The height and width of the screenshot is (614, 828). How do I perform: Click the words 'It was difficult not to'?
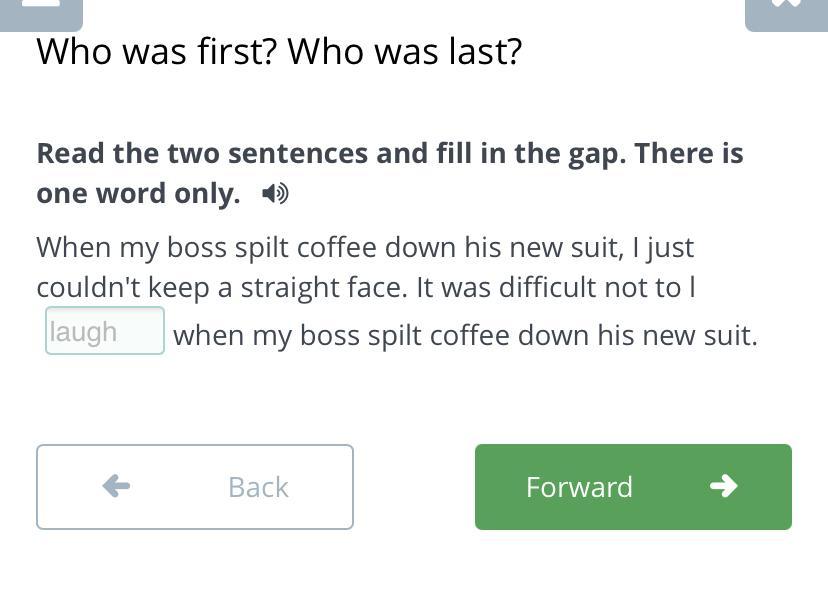548,287
